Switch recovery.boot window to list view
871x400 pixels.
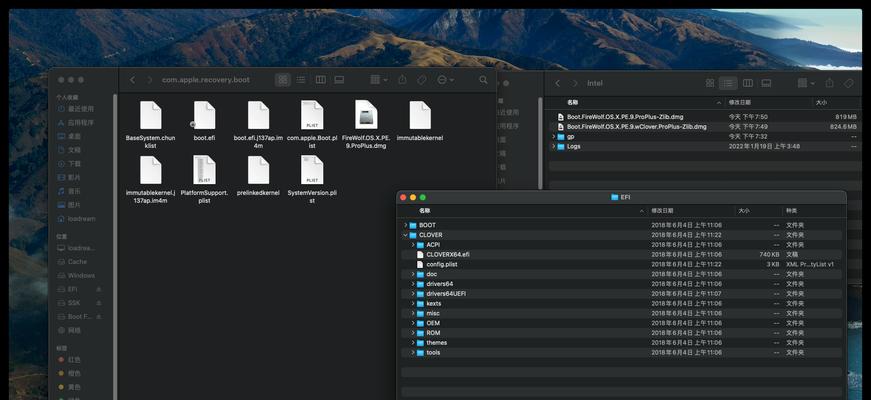pos(301,80)
